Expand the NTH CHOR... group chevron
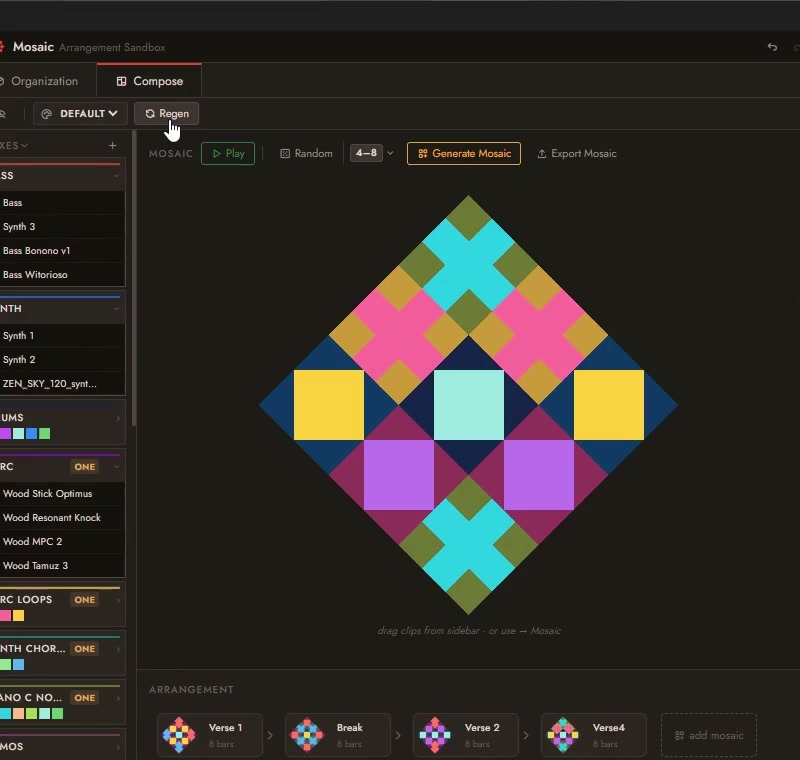 tap(118, 649)
